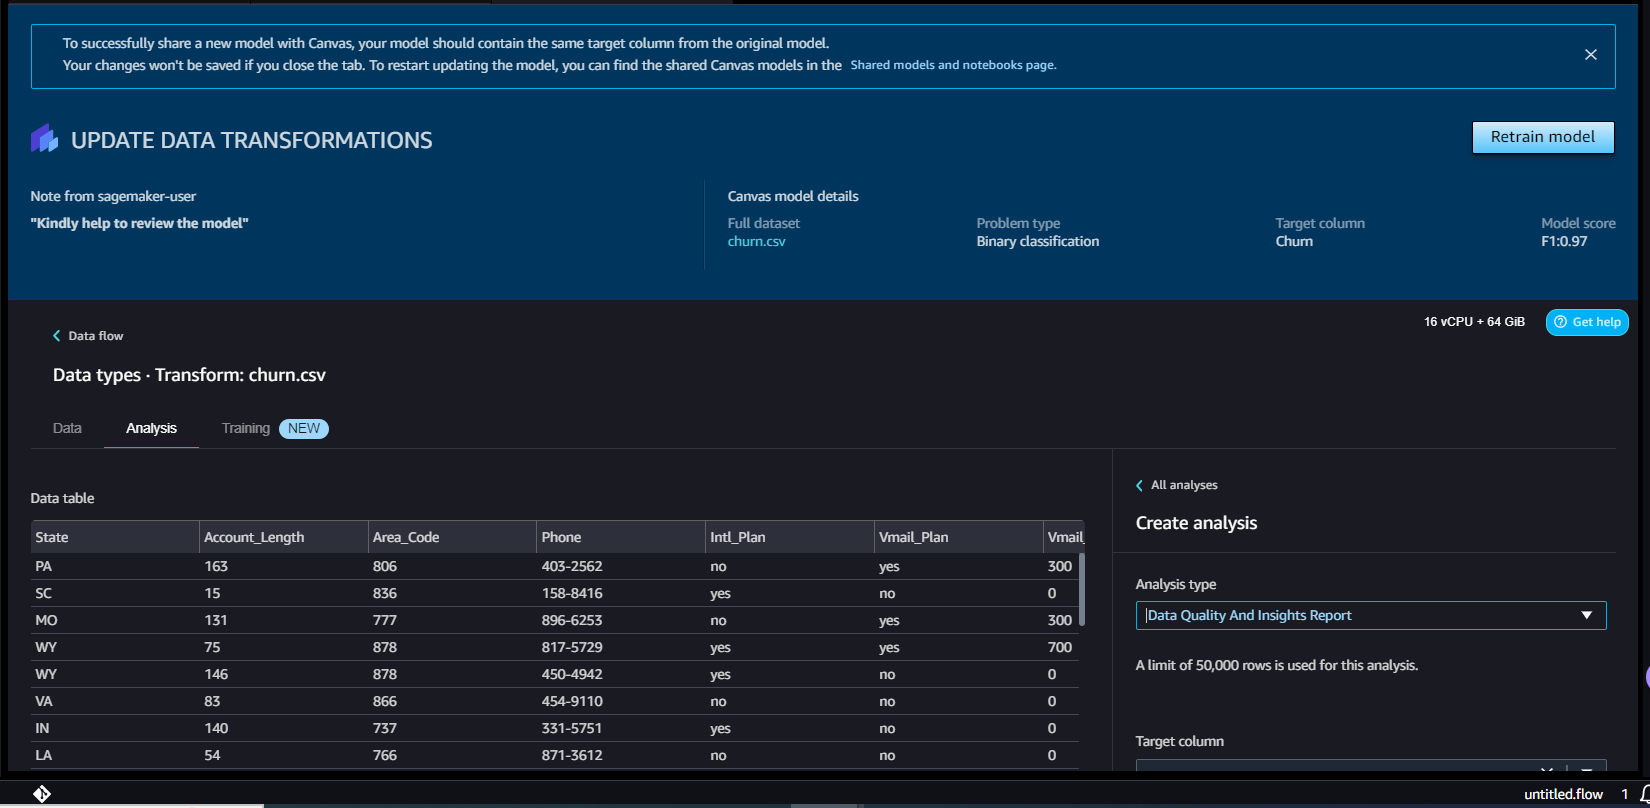
Task: Click the table's vertical scrollbar
Action: pyautogui.click(x=1081, y=588)
